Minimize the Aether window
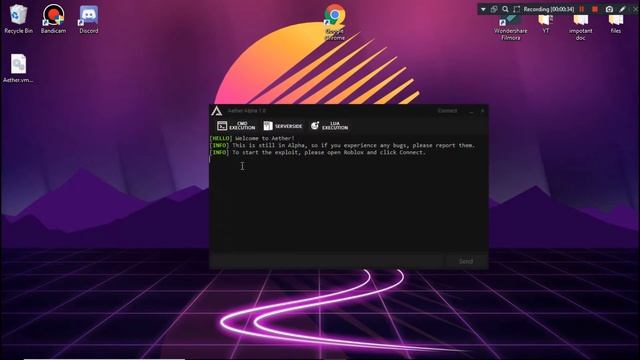 [471, 111]
